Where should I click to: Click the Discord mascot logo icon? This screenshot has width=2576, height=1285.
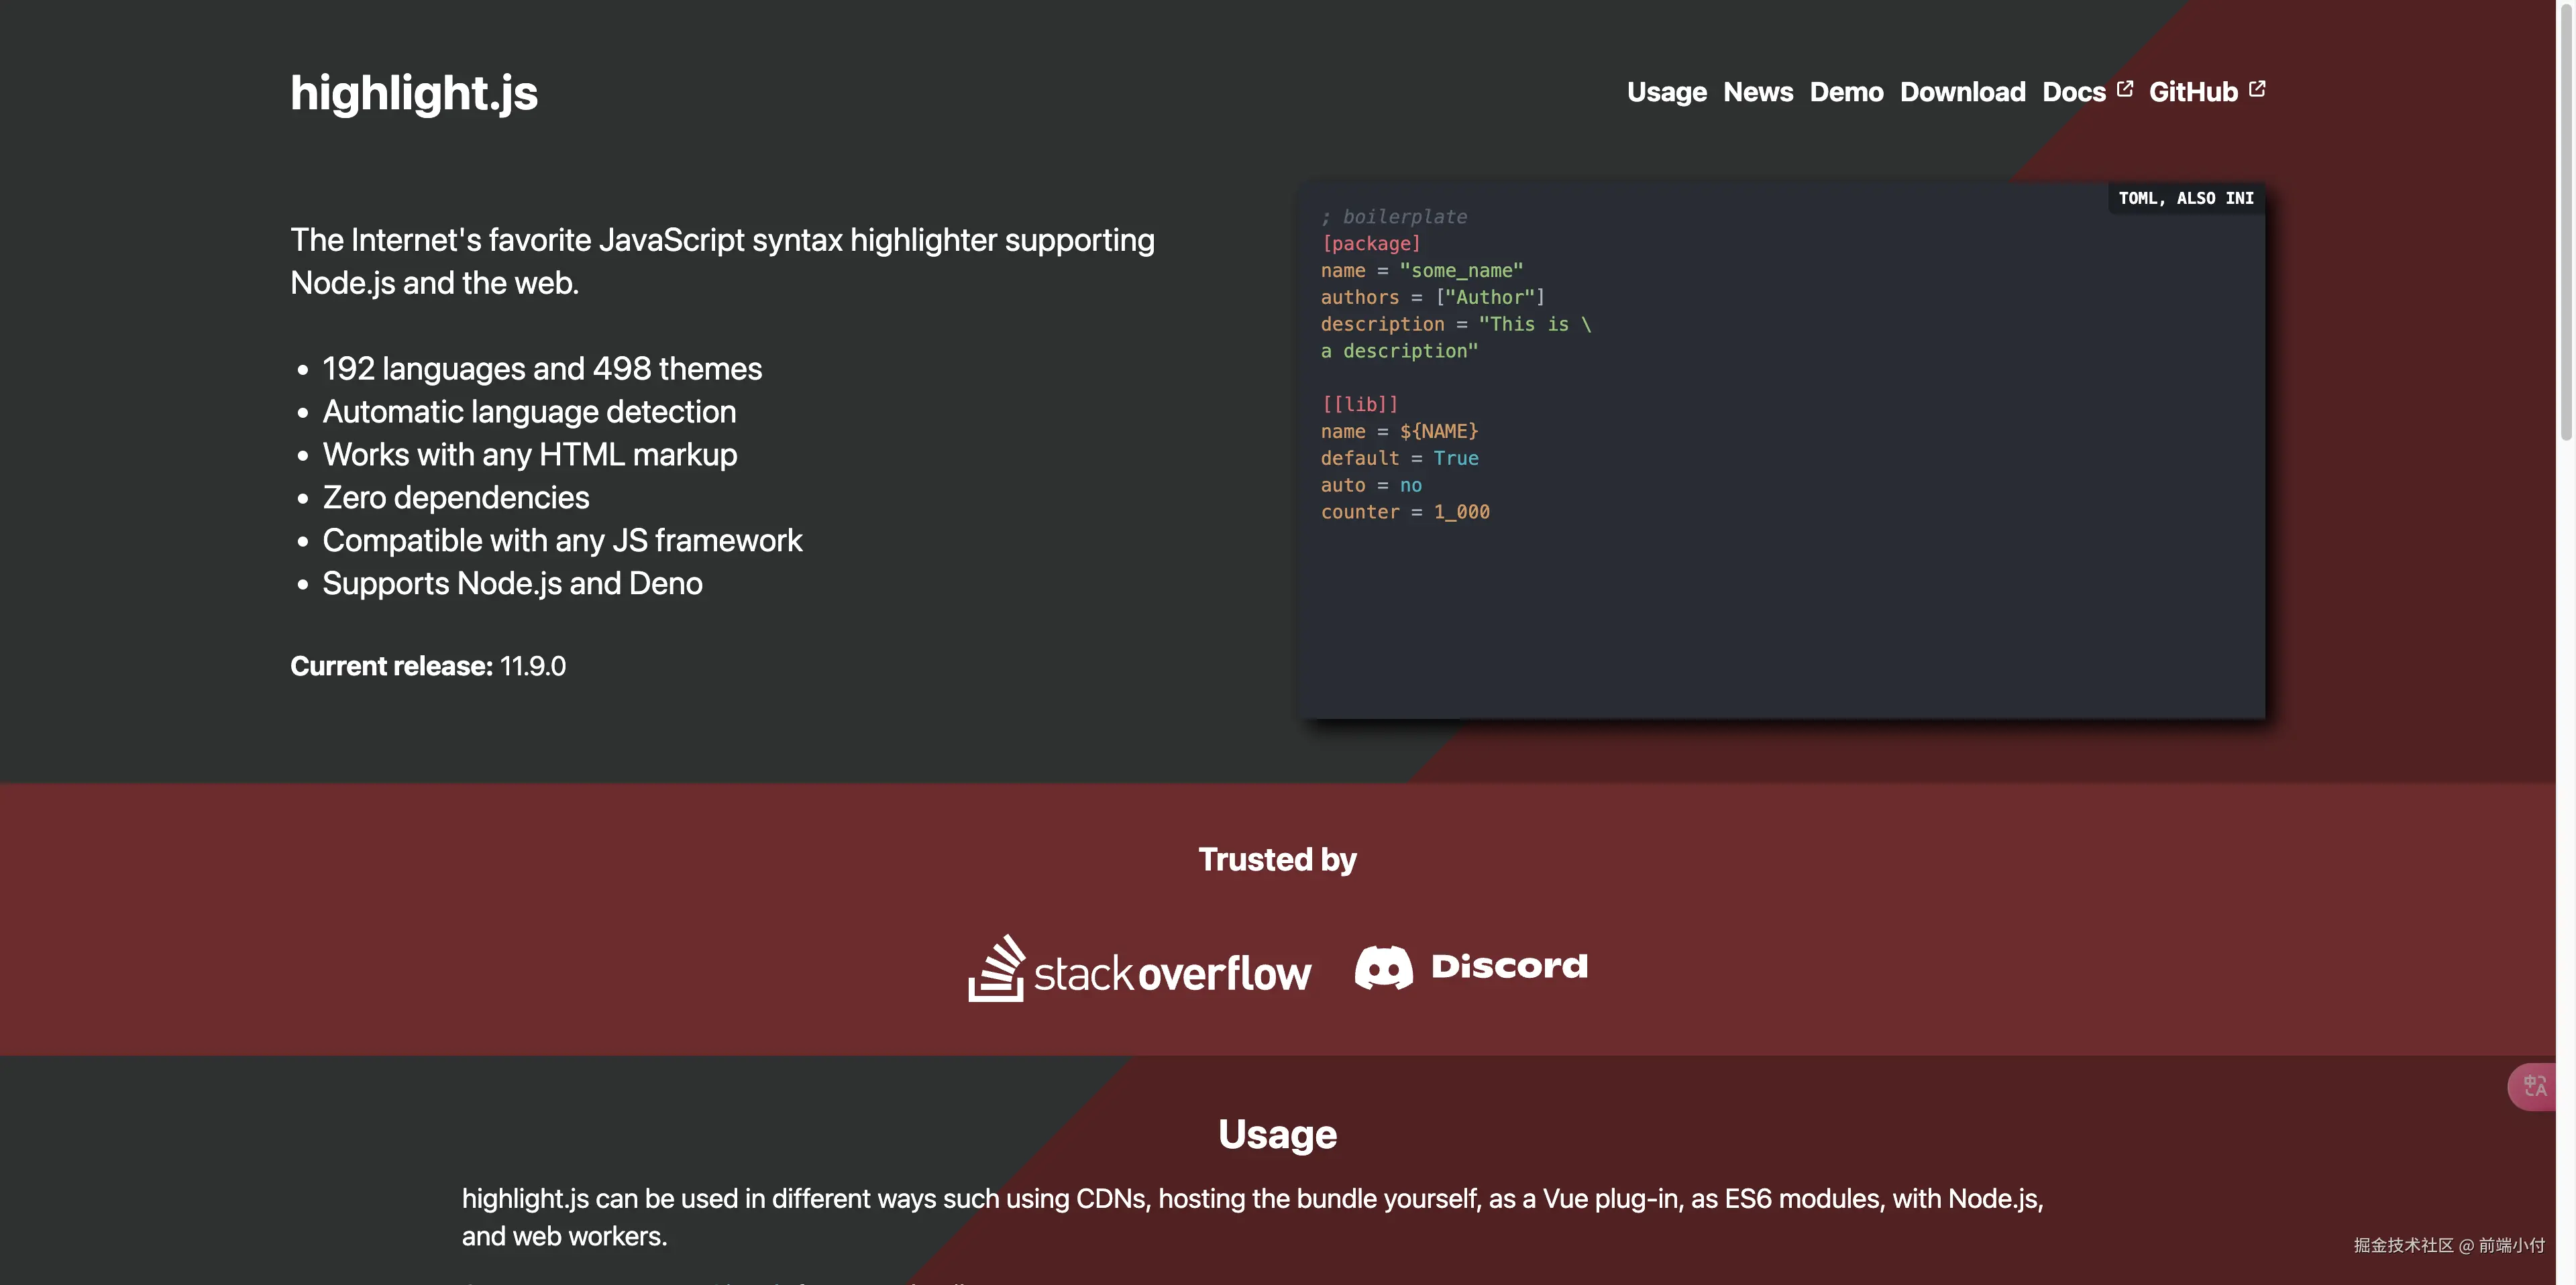tap(1383, 967)
